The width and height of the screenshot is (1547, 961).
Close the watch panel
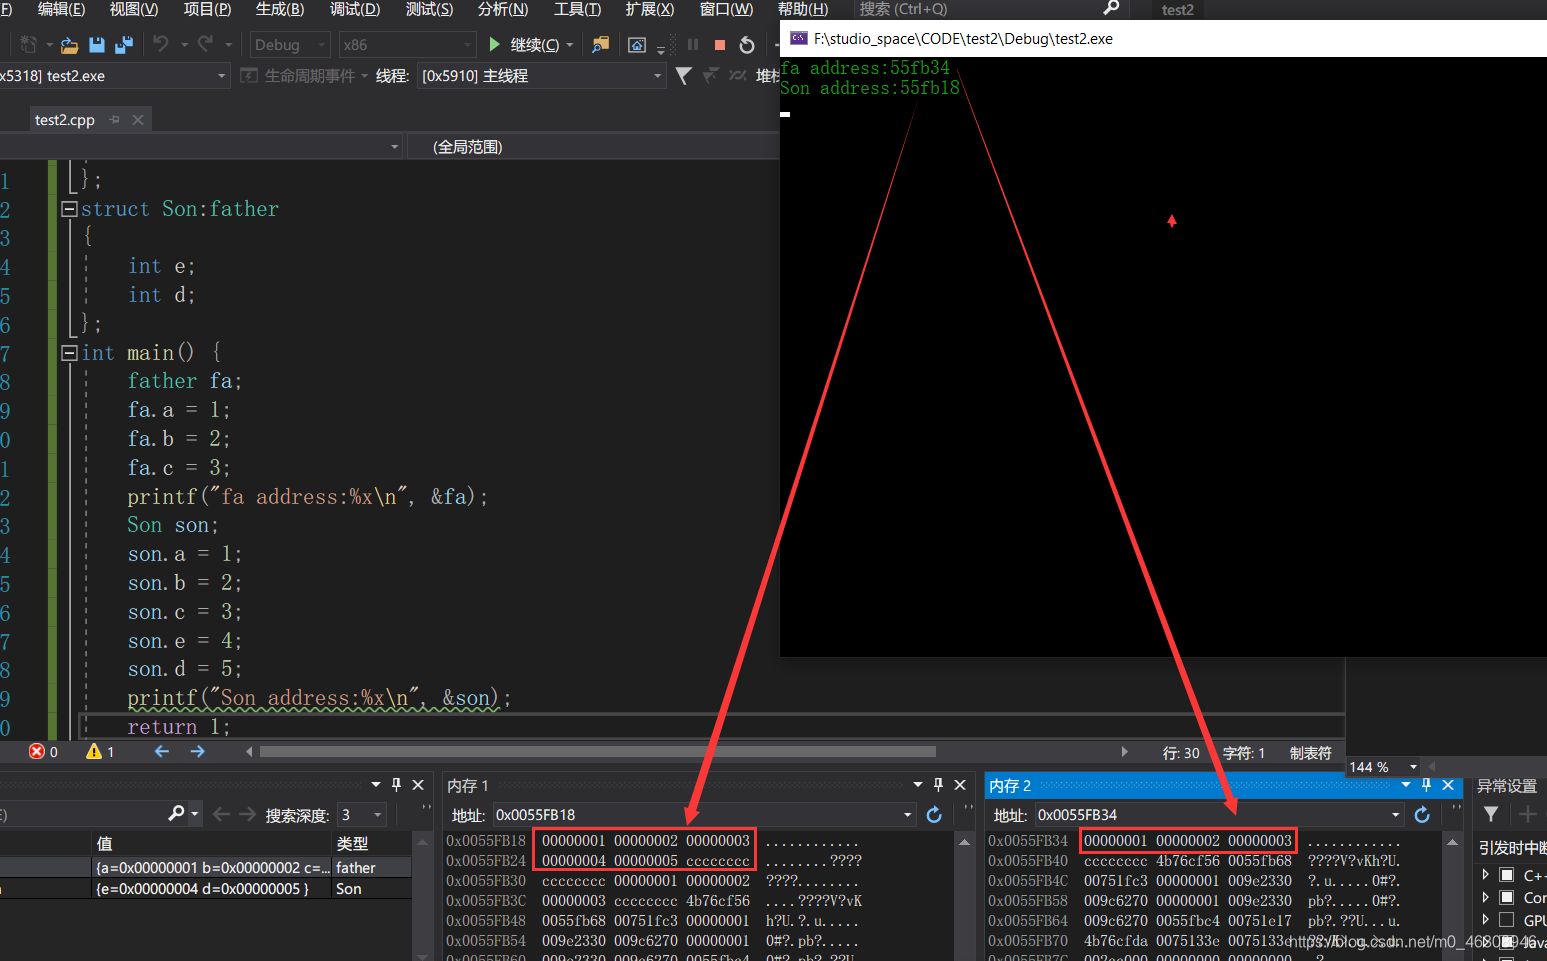pyautogui.click(x=418, y=785)
